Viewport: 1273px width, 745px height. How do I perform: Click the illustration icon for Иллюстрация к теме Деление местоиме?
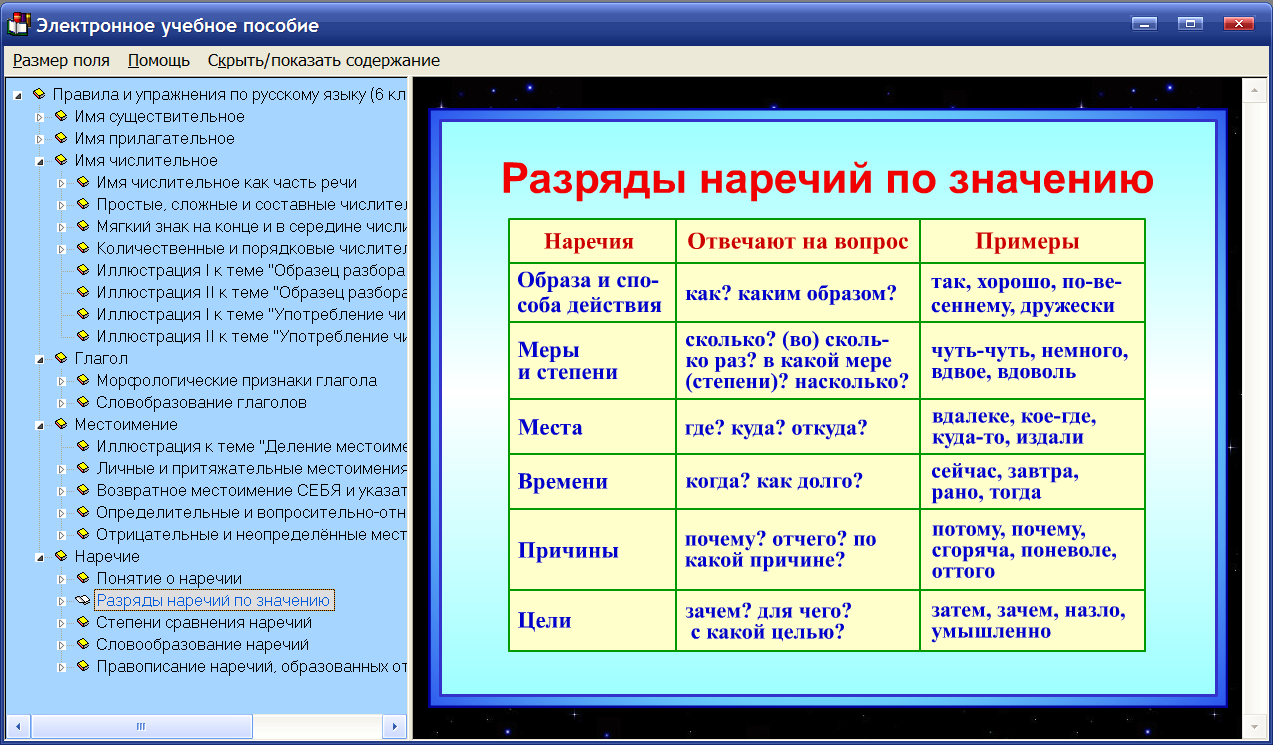[85, 446]
